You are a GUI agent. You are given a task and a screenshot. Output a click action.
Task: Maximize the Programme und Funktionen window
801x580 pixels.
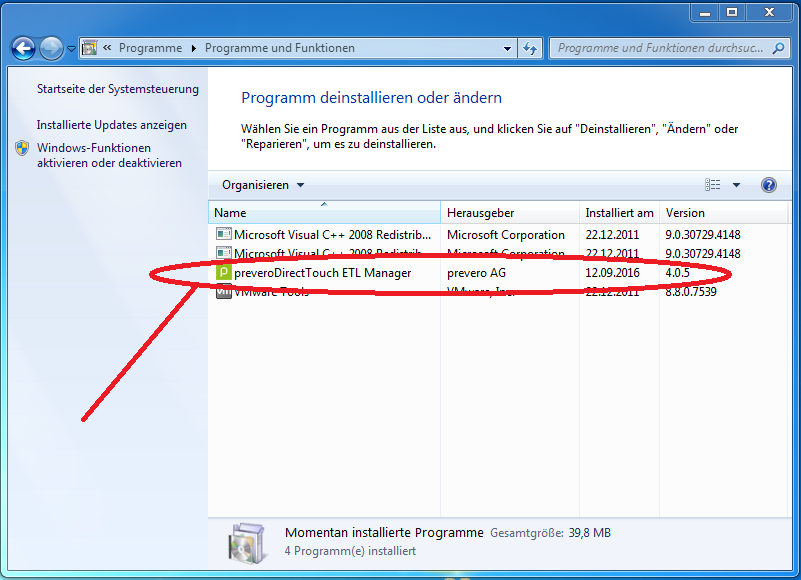coord(732,12)
